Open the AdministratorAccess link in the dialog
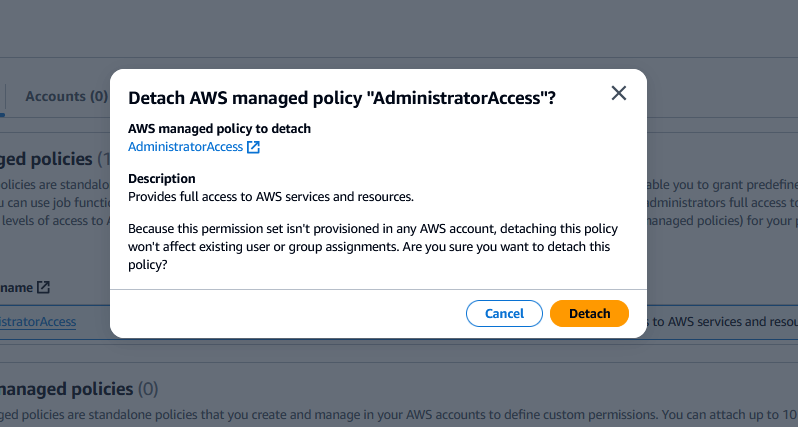The width and height of the screenshot is (798, 427). tap(185, 147)
